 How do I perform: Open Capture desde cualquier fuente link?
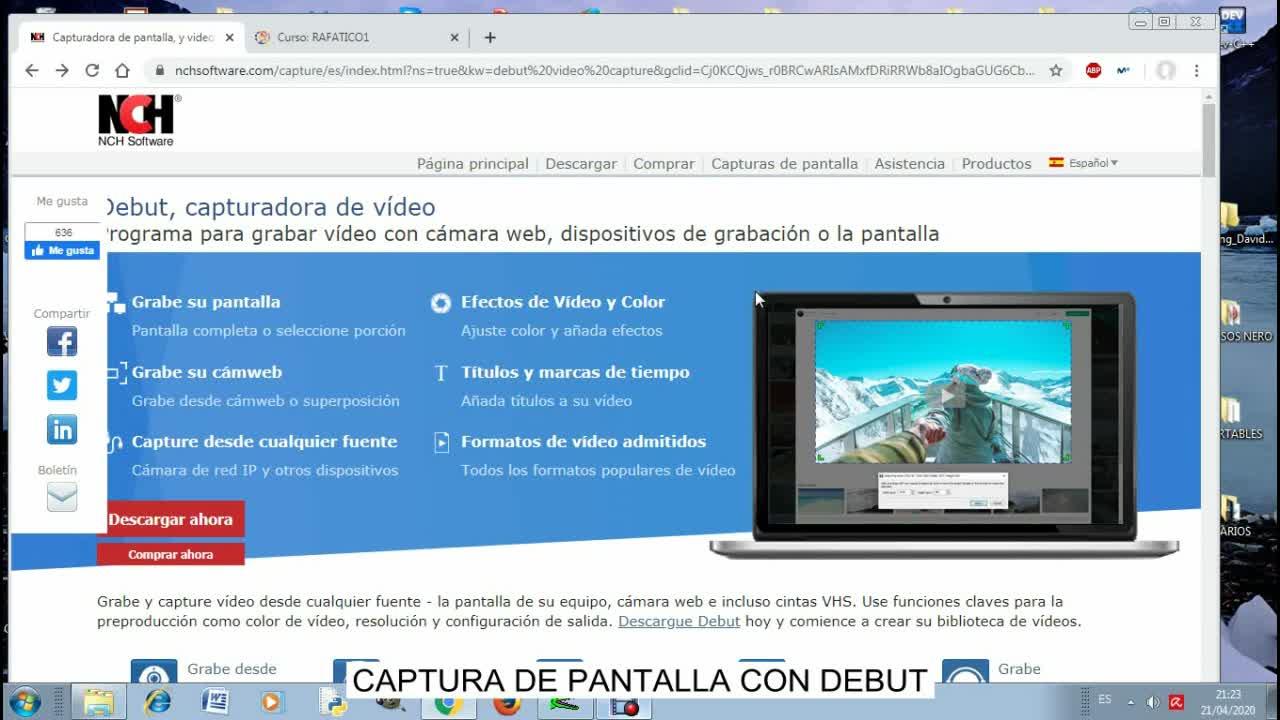pos(265,442)
